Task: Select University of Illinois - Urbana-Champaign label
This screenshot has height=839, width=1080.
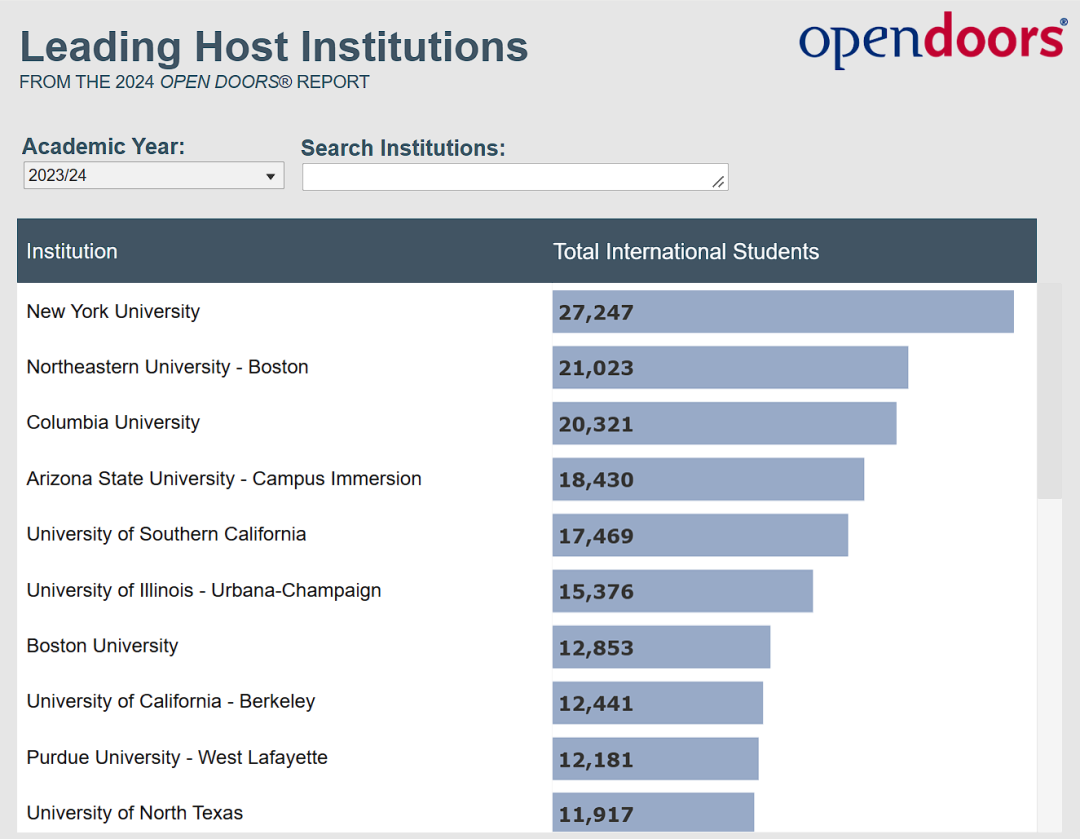Action: (x=204, y=590)
